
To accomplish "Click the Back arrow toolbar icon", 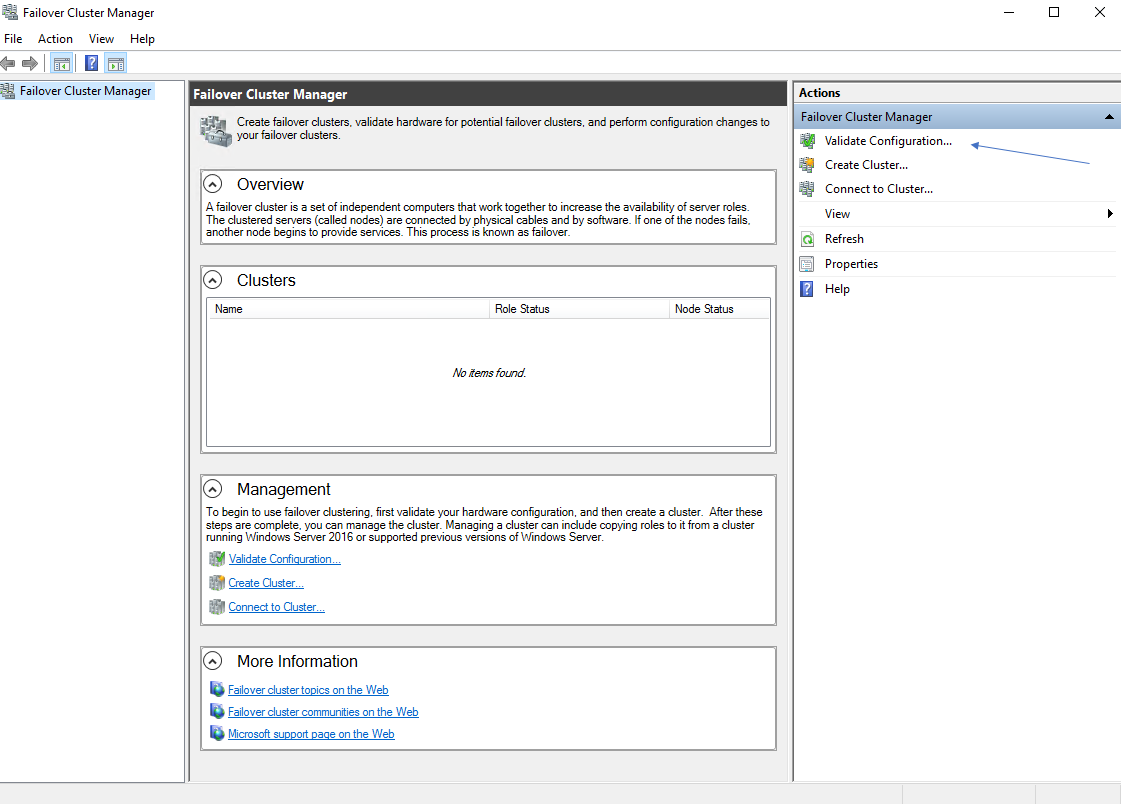I will pyautogui.click(x=8, y=64).
